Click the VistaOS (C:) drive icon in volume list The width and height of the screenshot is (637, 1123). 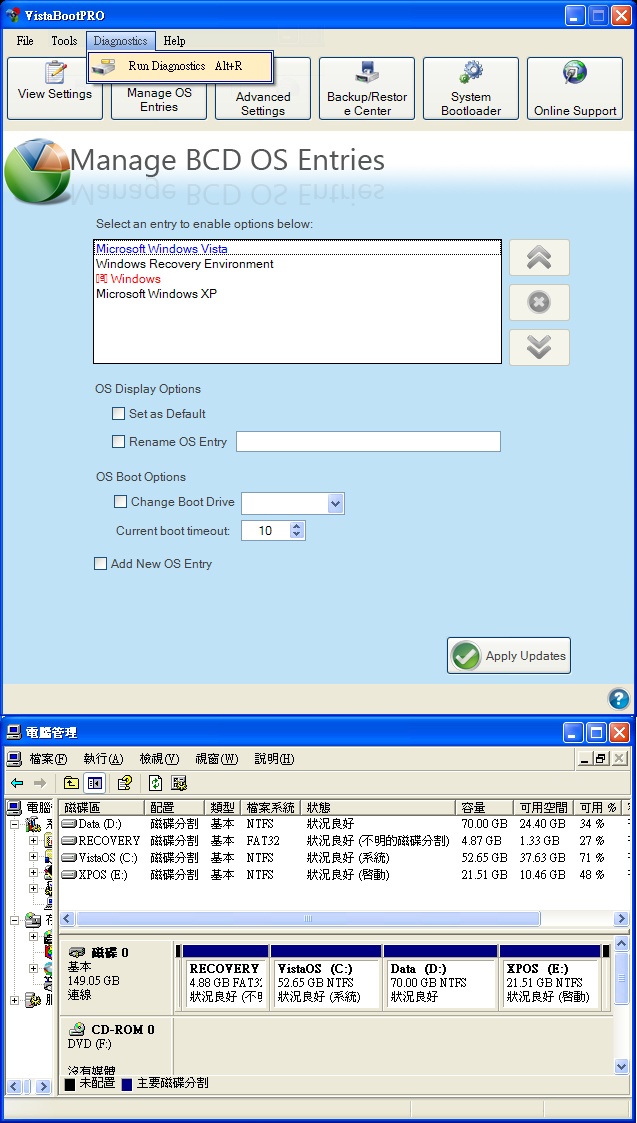70,857
